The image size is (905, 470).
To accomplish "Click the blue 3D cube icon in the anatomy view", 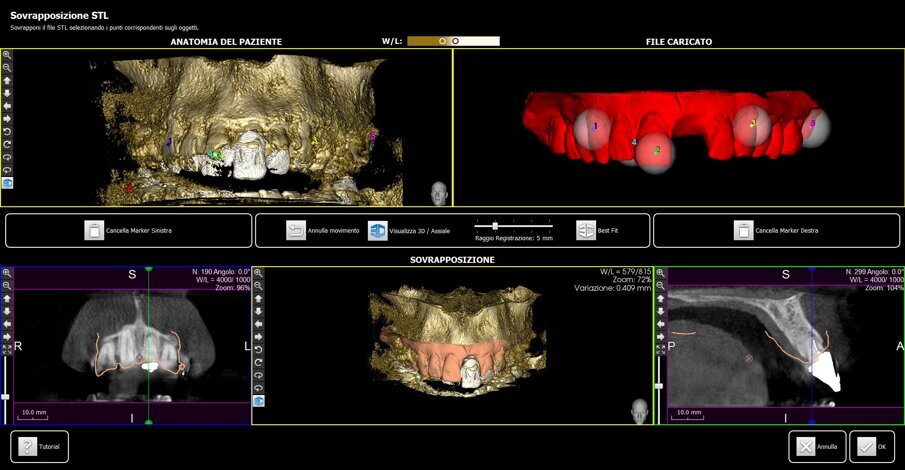I will [x=7, y=183].
